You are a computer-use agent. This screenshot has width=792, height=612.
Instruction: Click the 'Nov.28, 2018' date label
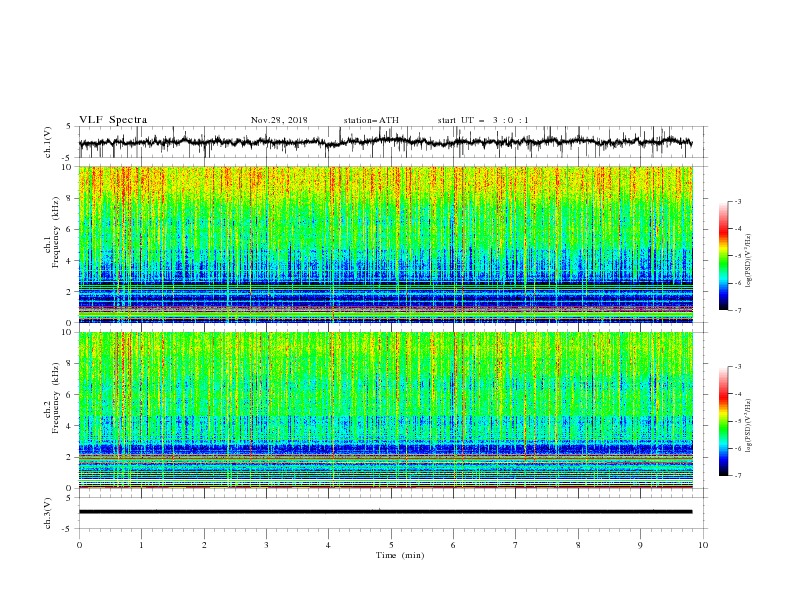click(x=279, y=120)
